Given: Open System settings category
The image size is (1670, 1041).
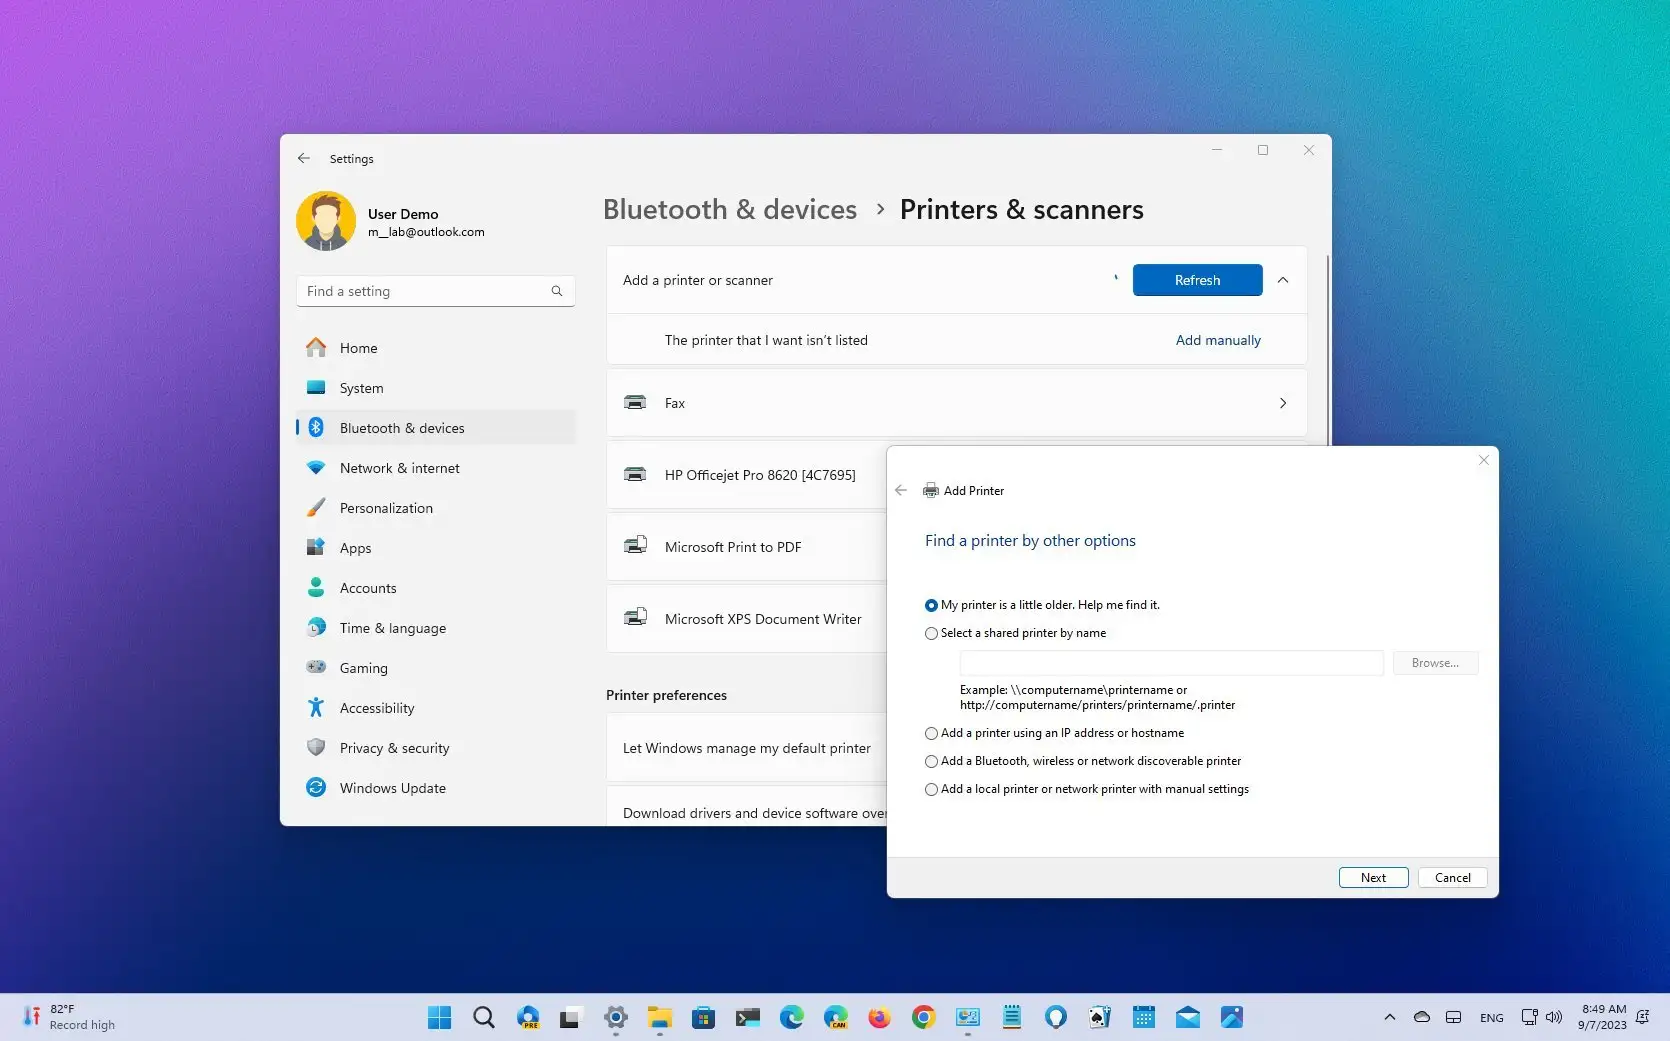Looking at the screenshot, I should (x=436, y=388).
